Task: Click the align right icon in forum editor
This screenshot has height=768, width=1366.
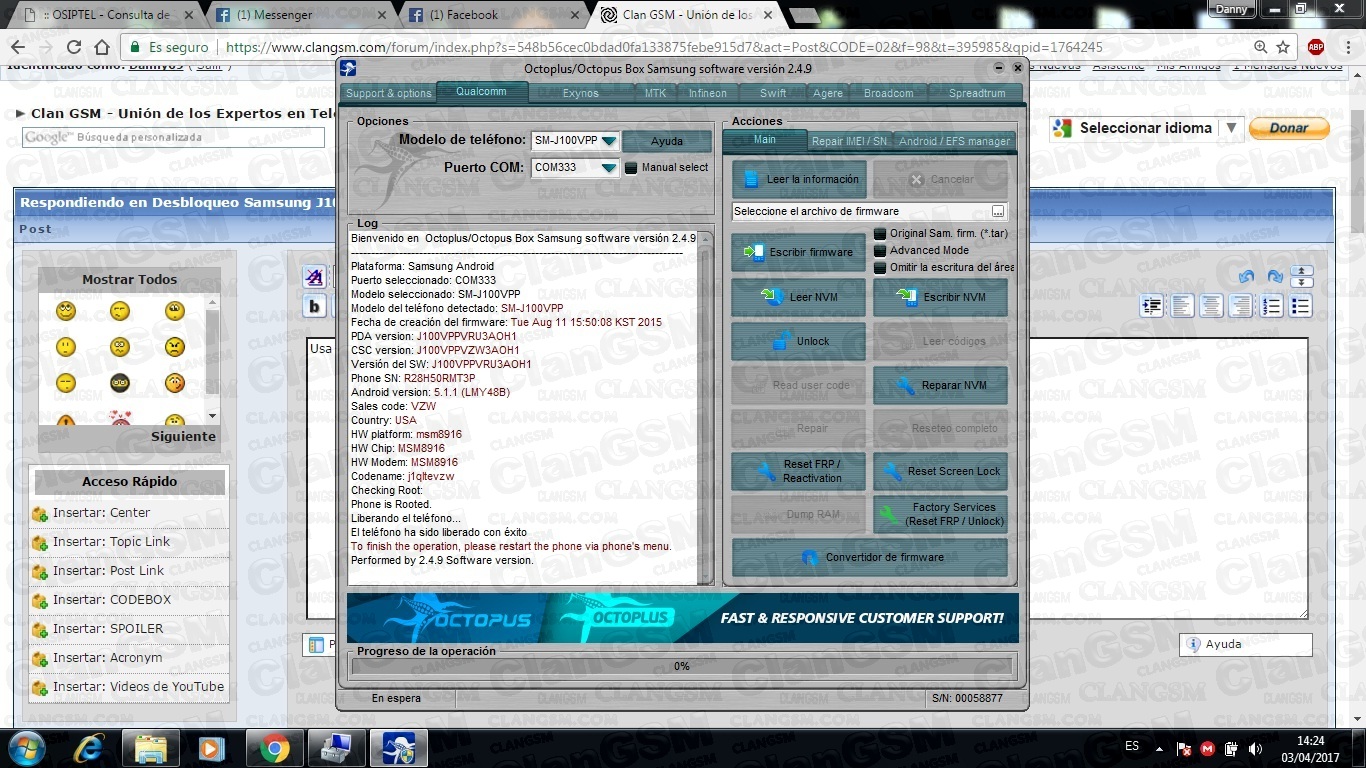Action: point(1241,306)
